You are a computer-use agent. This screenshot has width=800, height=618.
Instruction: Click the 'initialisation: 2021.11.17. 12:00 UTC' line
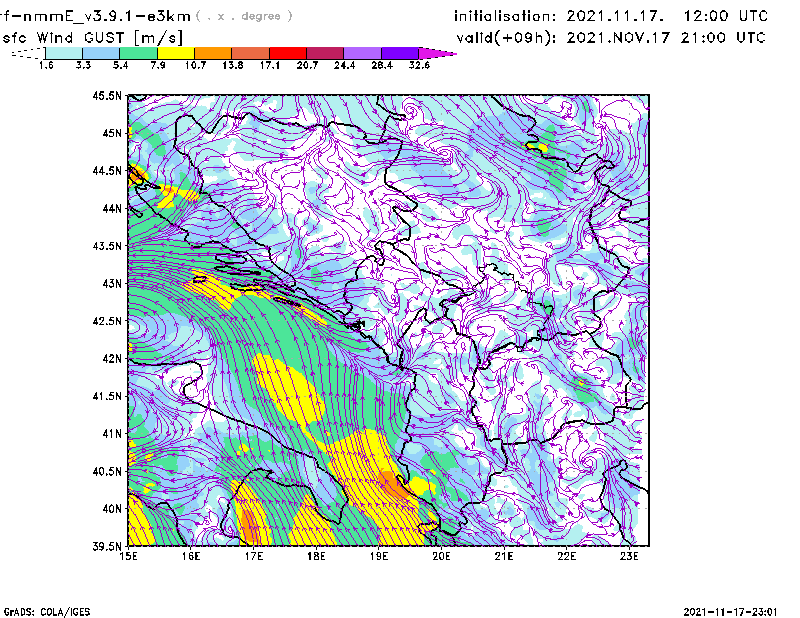click(611, 16)
